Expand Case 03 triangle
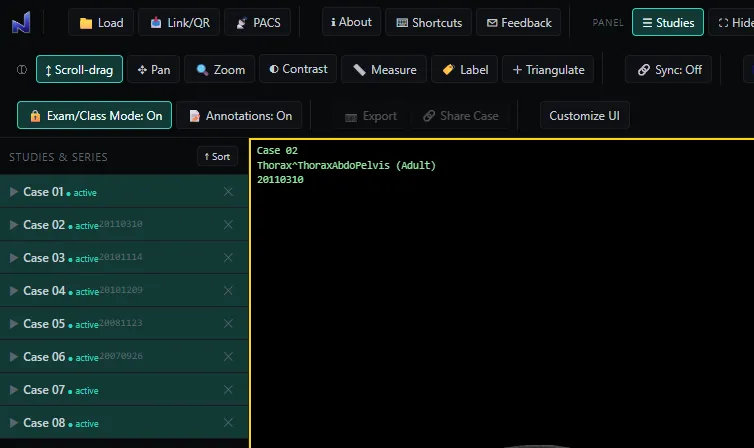754x448 pixels. [14, 258]
